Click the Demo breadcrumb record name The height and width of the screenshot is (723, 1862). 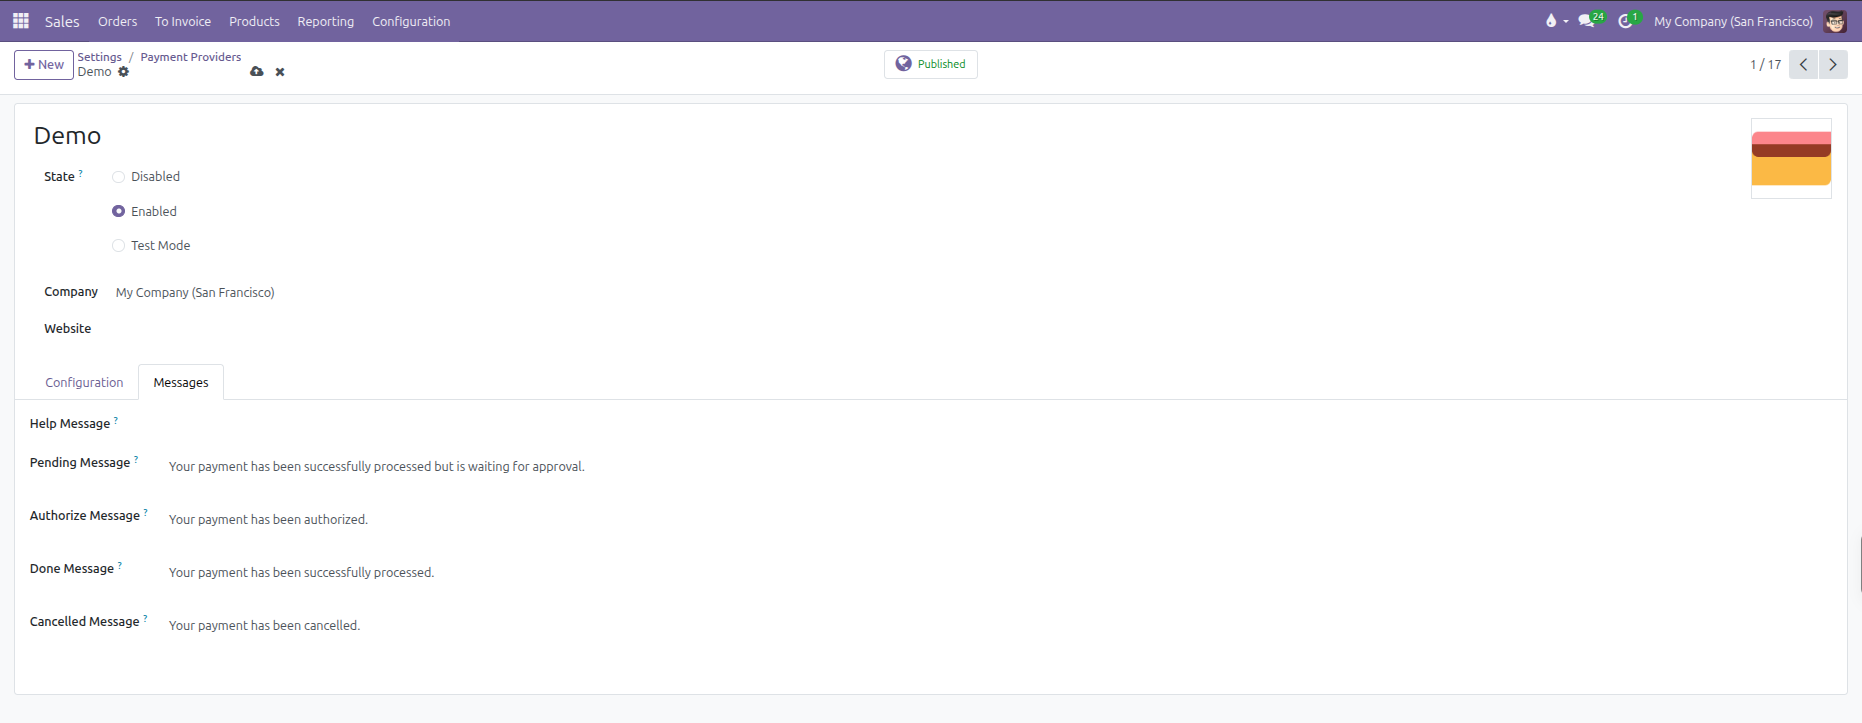click(94, 72)
